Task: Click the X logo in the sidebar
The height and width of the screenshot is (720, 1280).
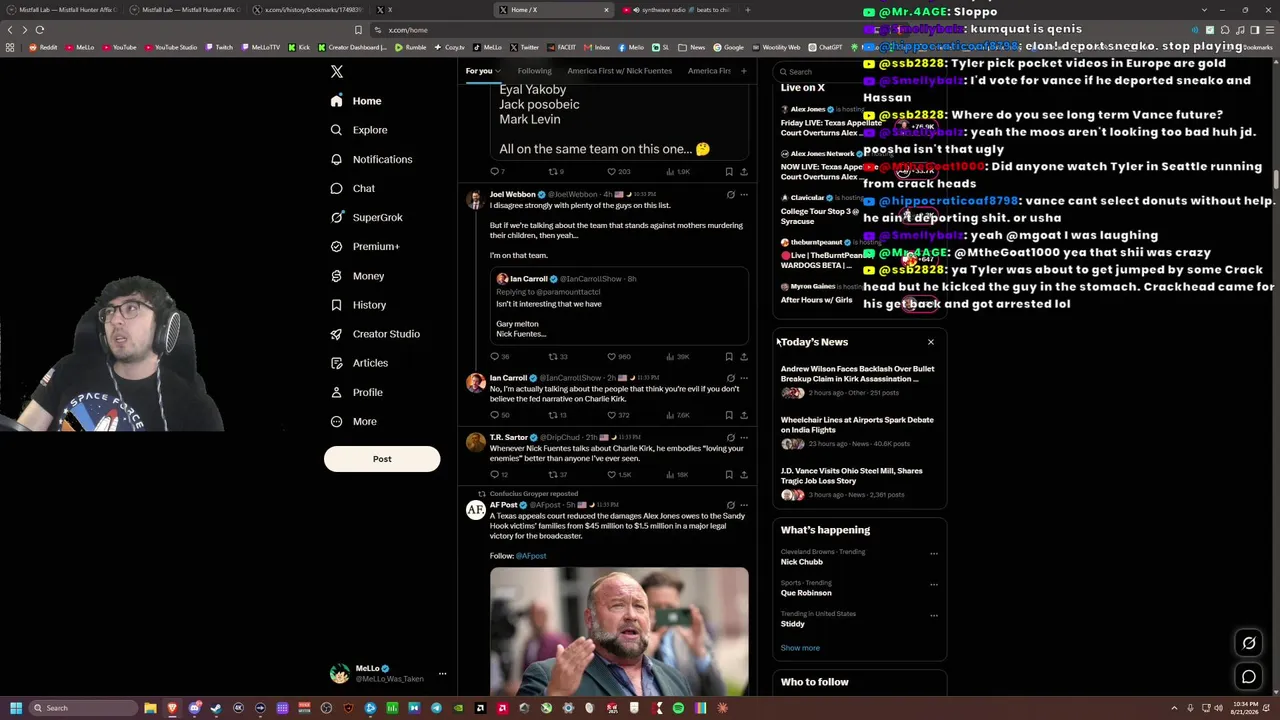Action: pyautogui.click(x=337, y=71)
